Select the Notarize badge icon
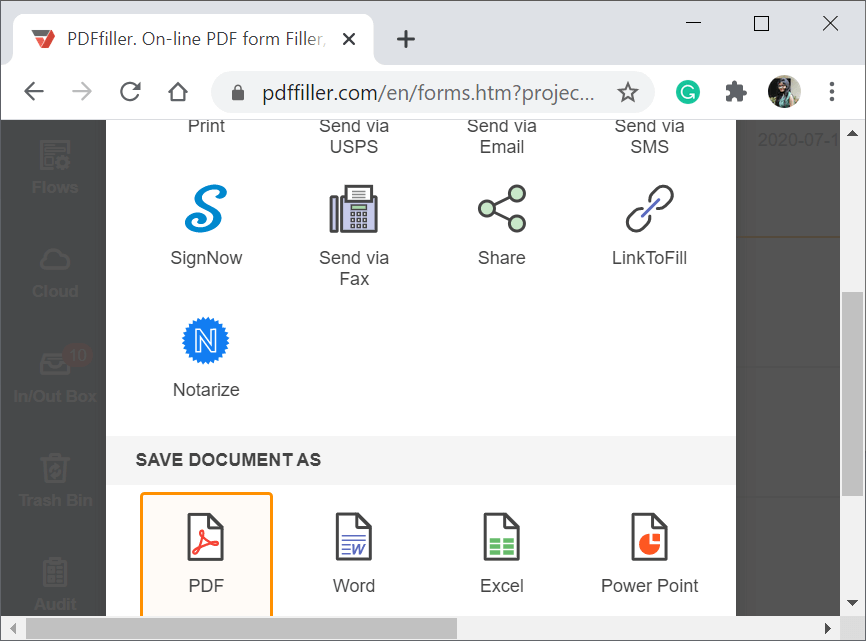 [206, 340]
